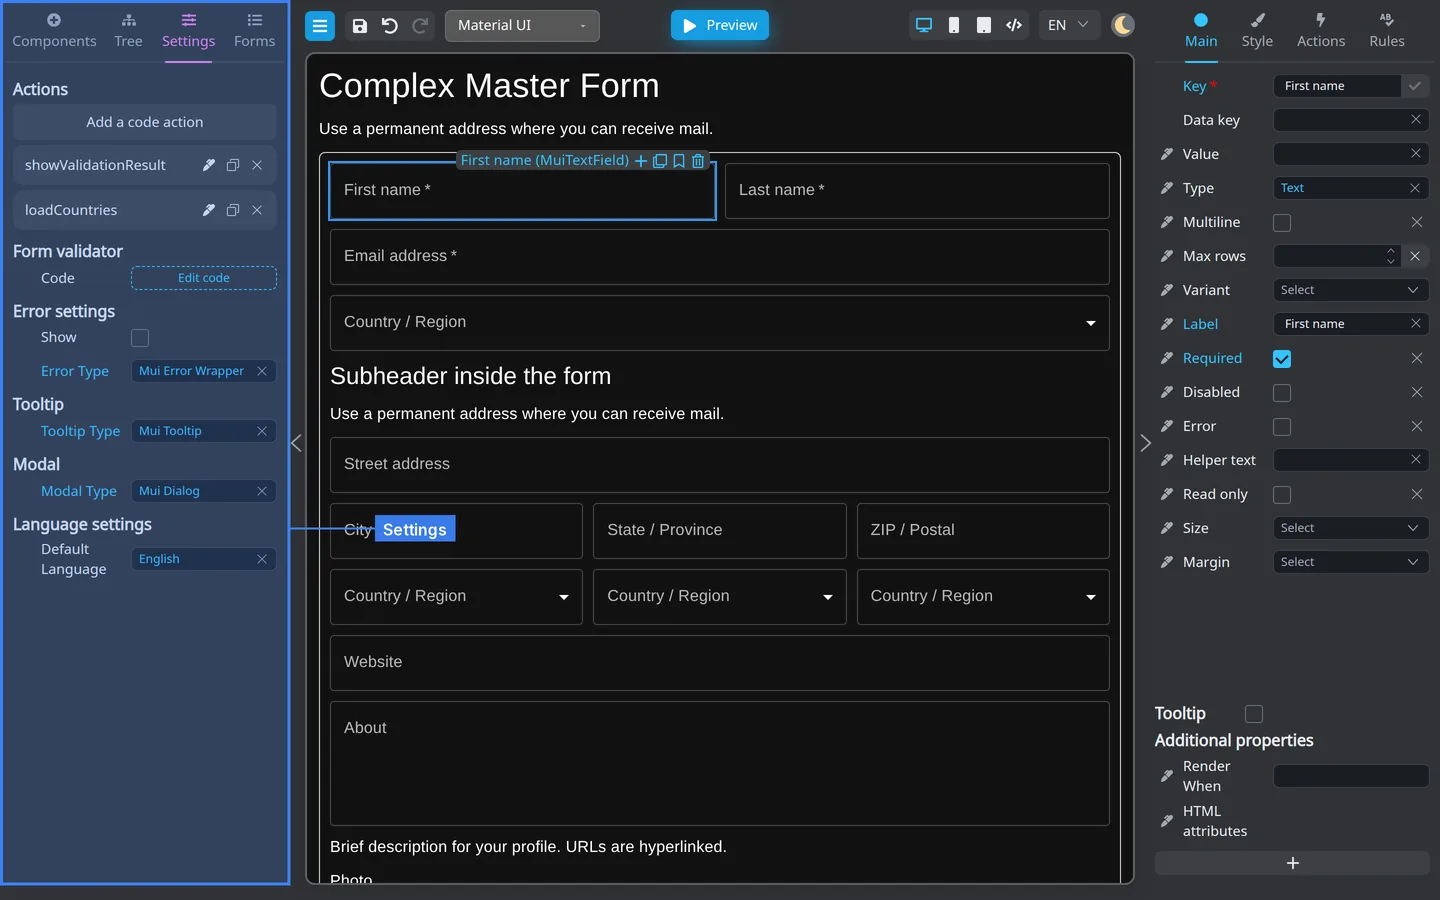This screenshot has width=1440, height=900.
Task: Switch to the Components tab
Action: point(54,31)
